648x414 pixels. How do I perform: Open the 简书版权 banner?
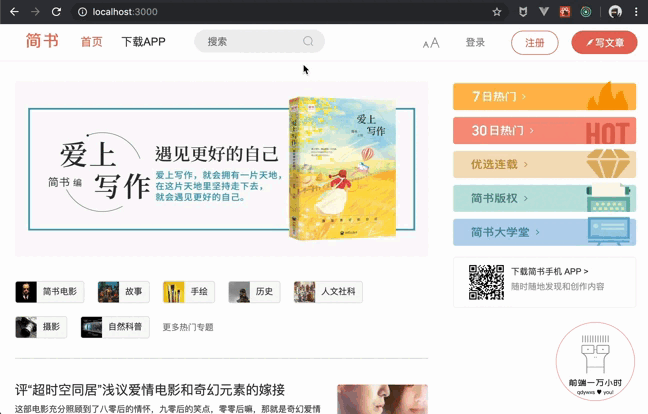544,198
